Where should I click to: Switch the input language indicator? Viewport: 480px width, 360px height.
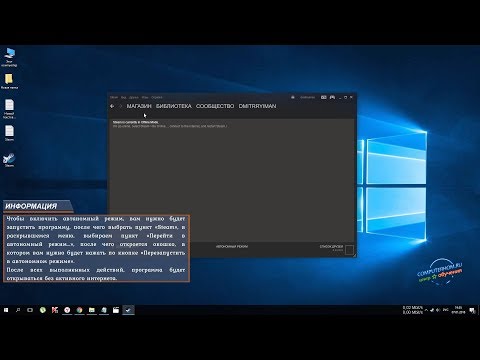point(445,310)
